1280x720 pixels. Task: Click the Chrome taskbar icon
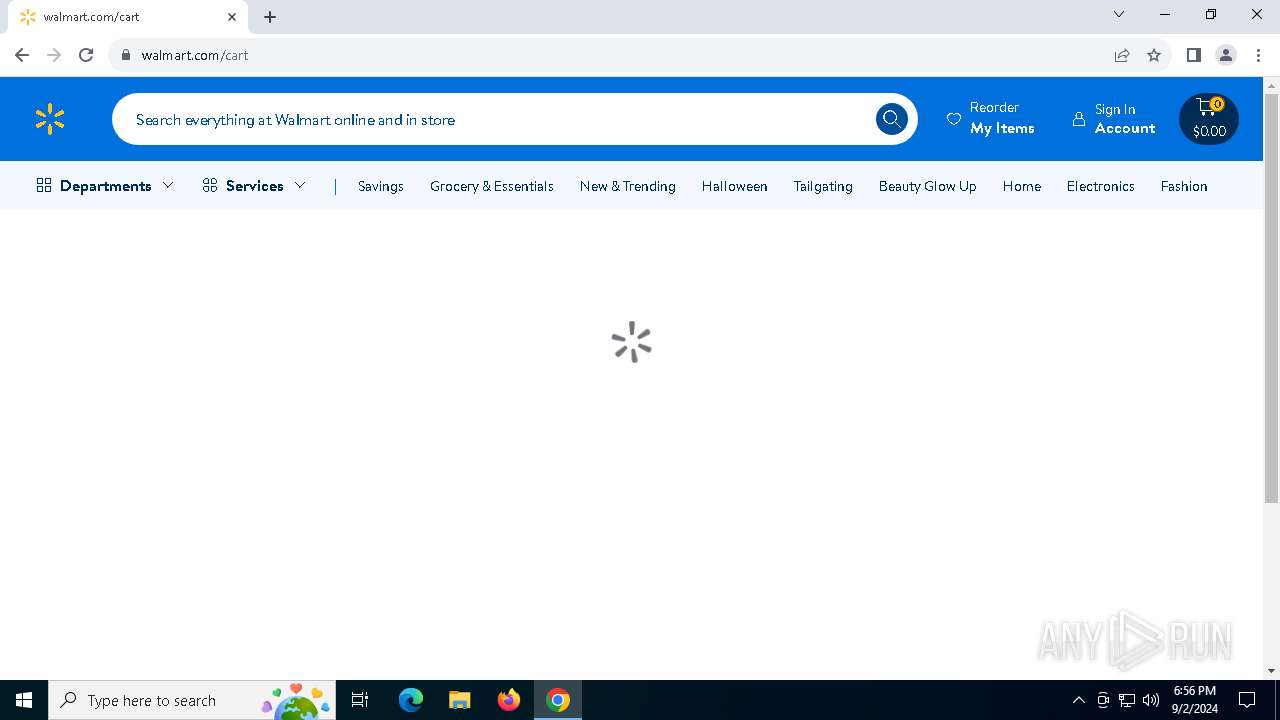tap(558, 700)
